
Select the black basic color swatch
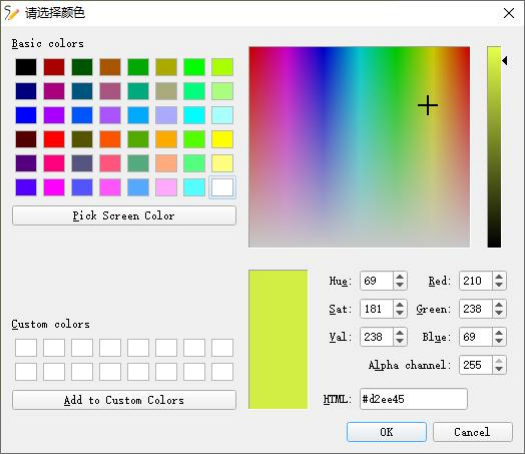[x=26, y=67]
